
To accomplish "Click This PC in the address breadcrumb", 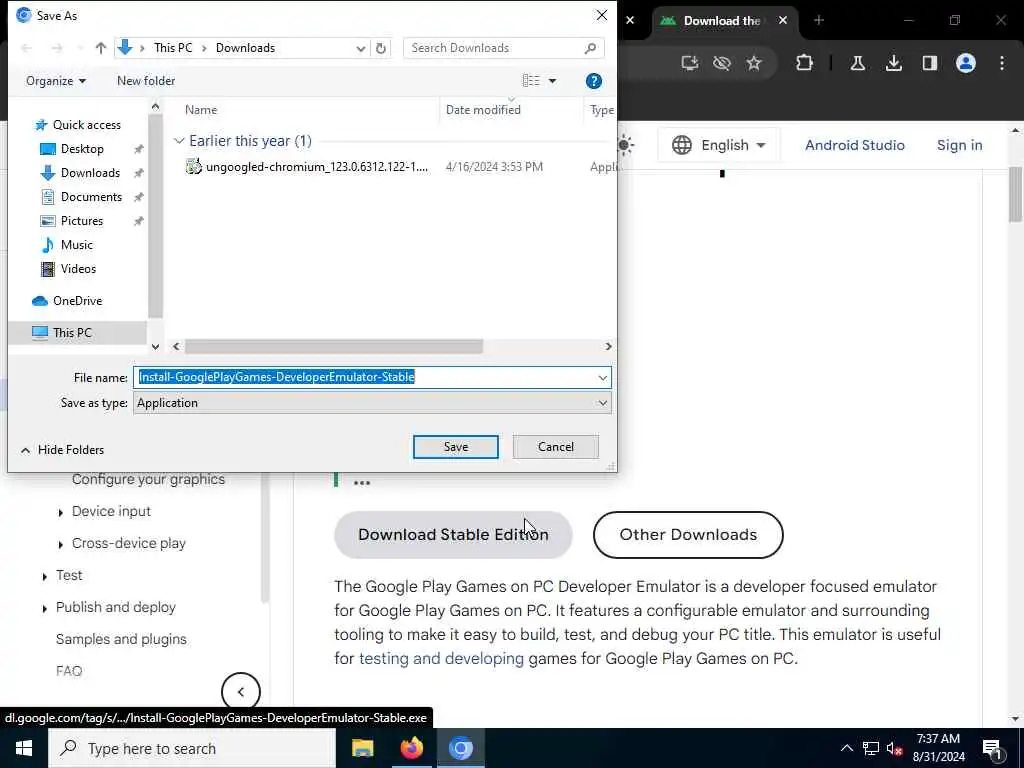I will [x=173, y=48].
